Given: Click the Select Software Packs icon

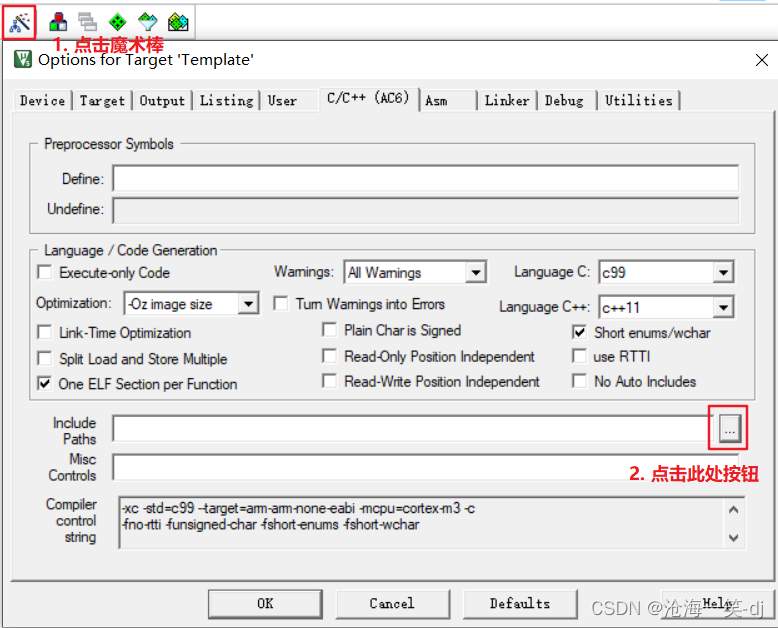Looking at the screenshot, I should click(148, 22).
